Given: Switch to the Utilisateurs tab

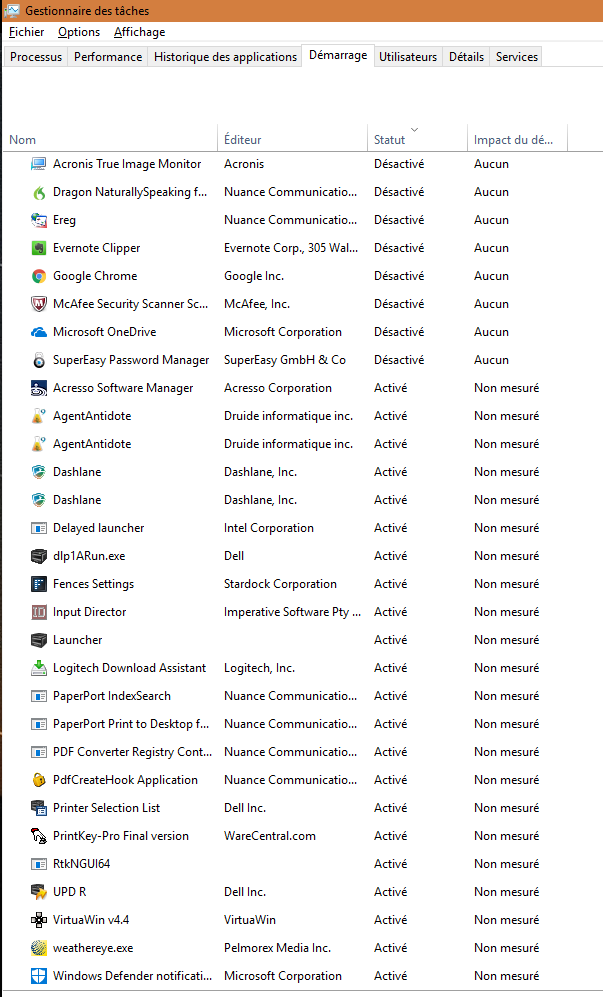Looking at the screenshot, I should [x=408, y=57].
